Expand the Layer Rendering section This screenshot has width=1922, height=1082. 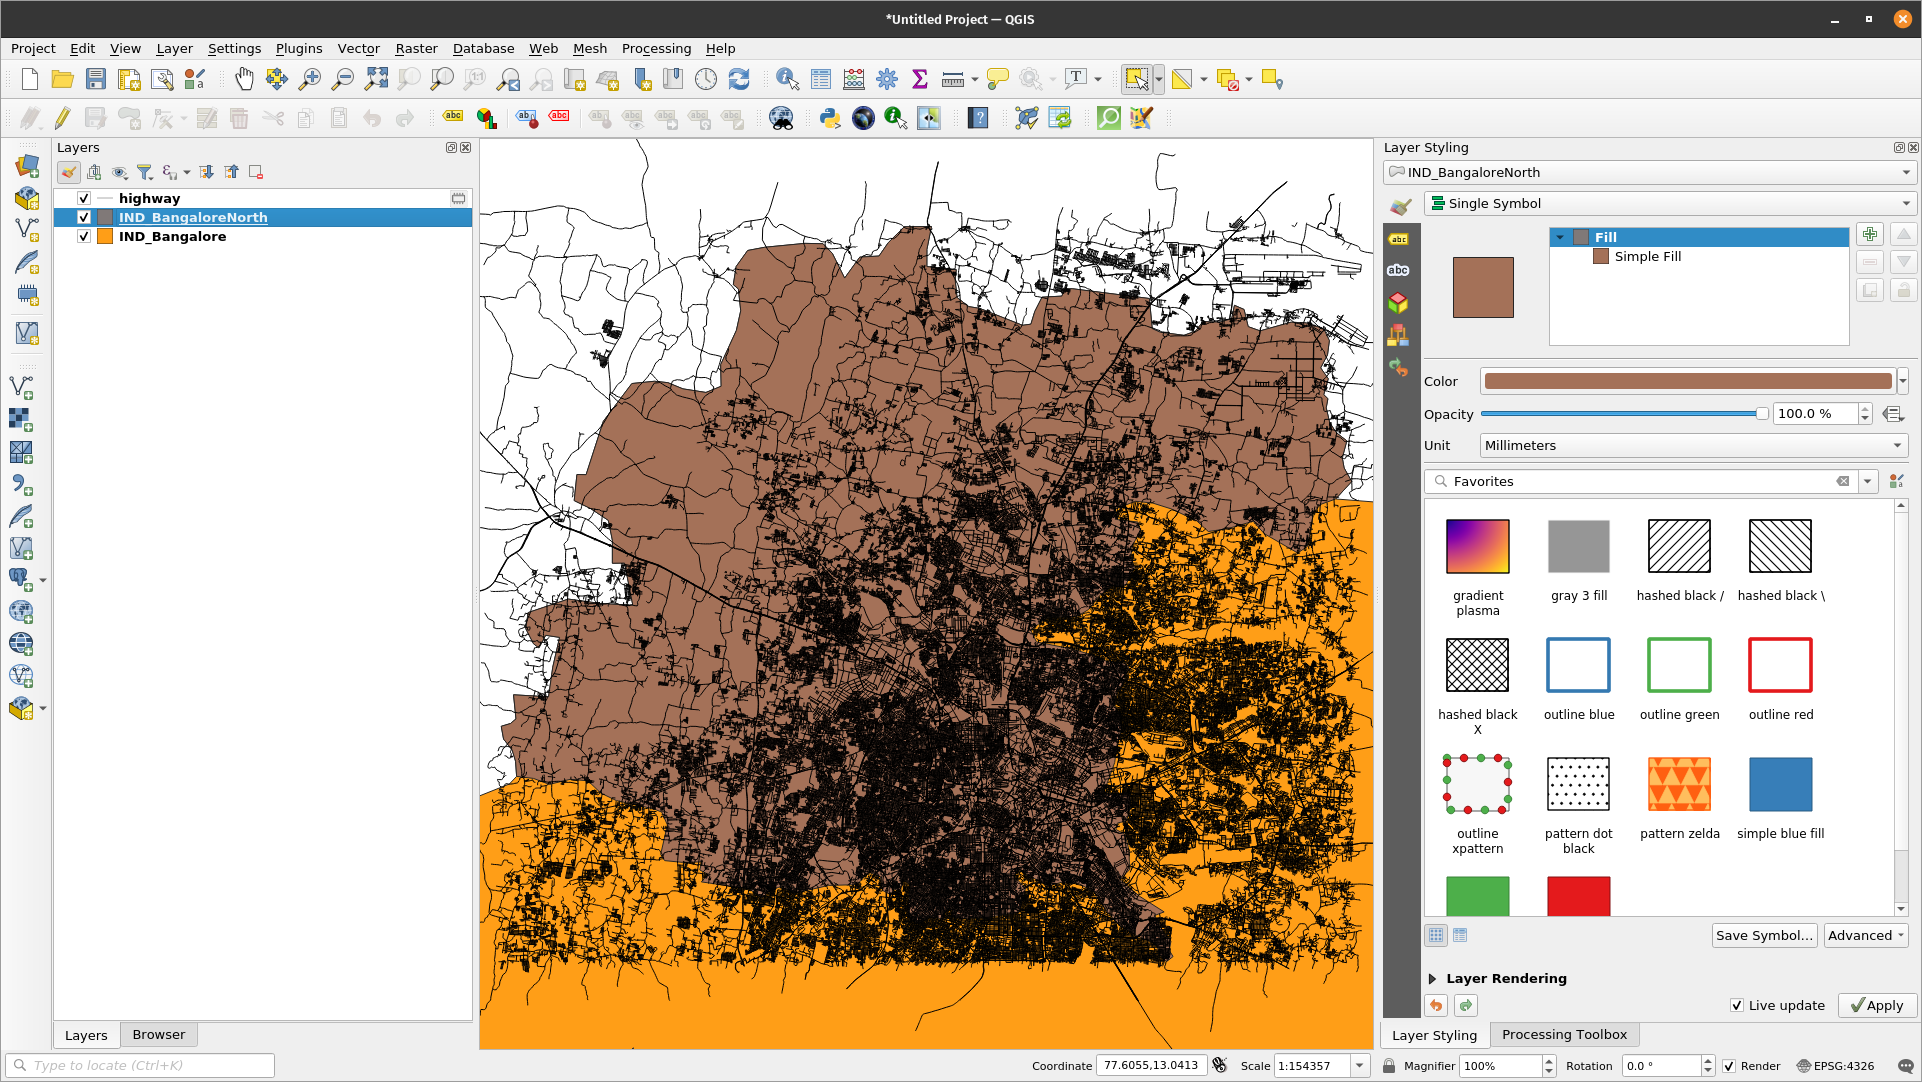coord(1432,979)
